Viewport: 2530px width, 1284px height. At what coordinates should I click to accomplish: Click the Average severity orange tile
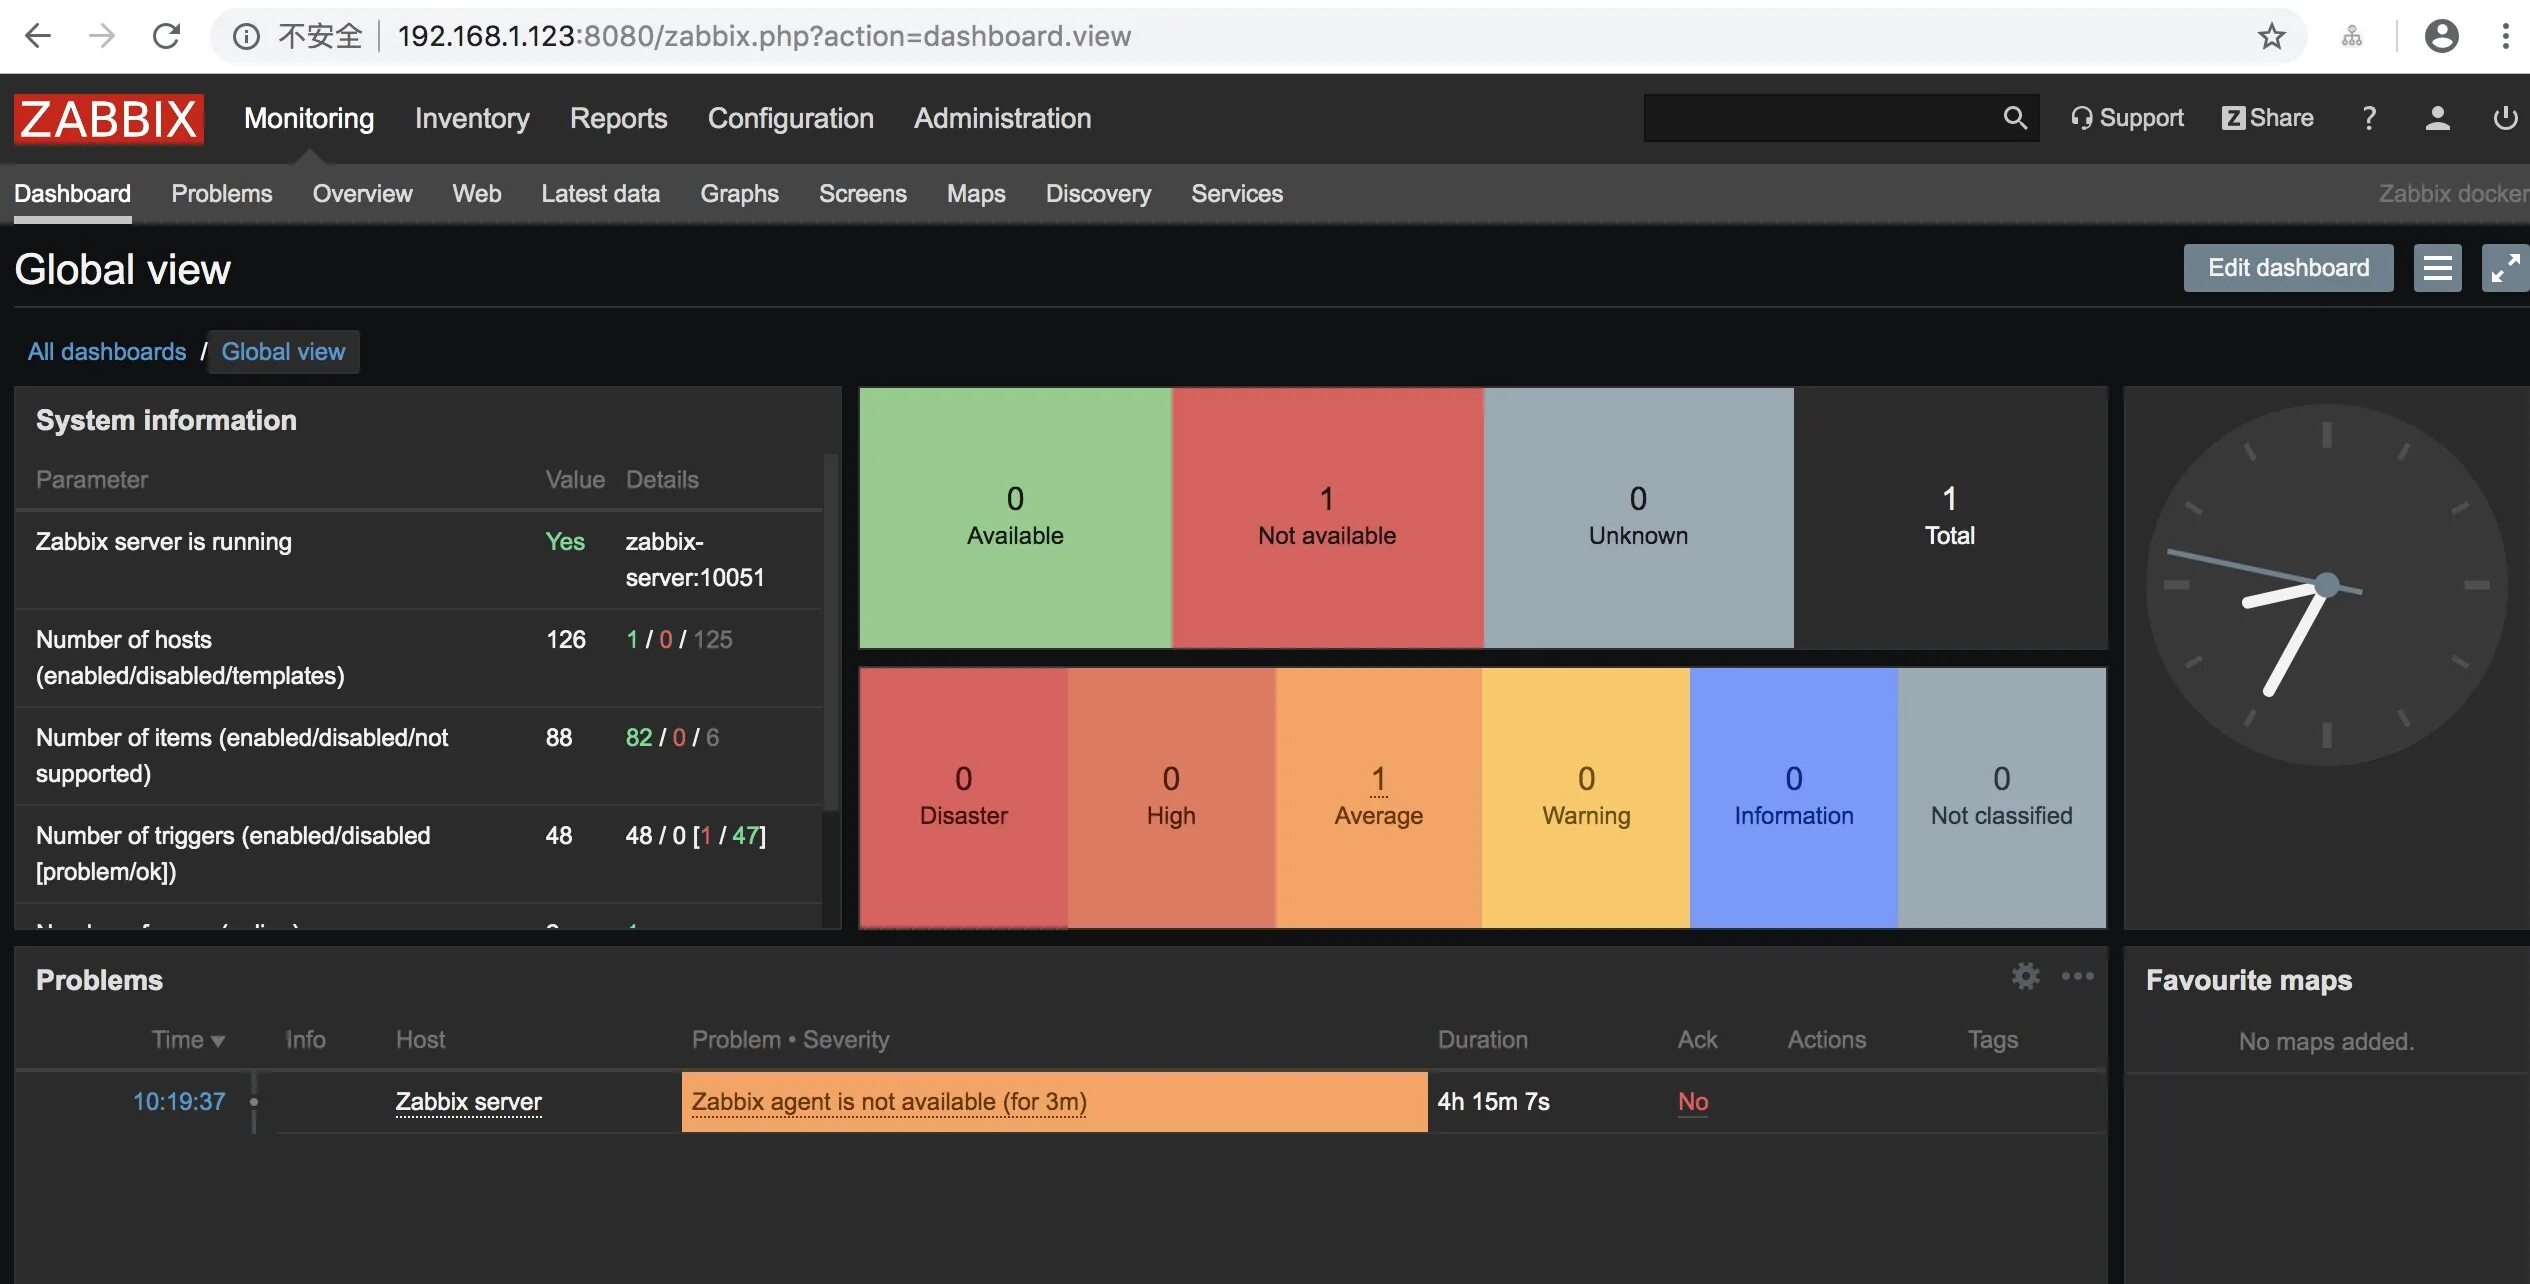point(1378,797)
